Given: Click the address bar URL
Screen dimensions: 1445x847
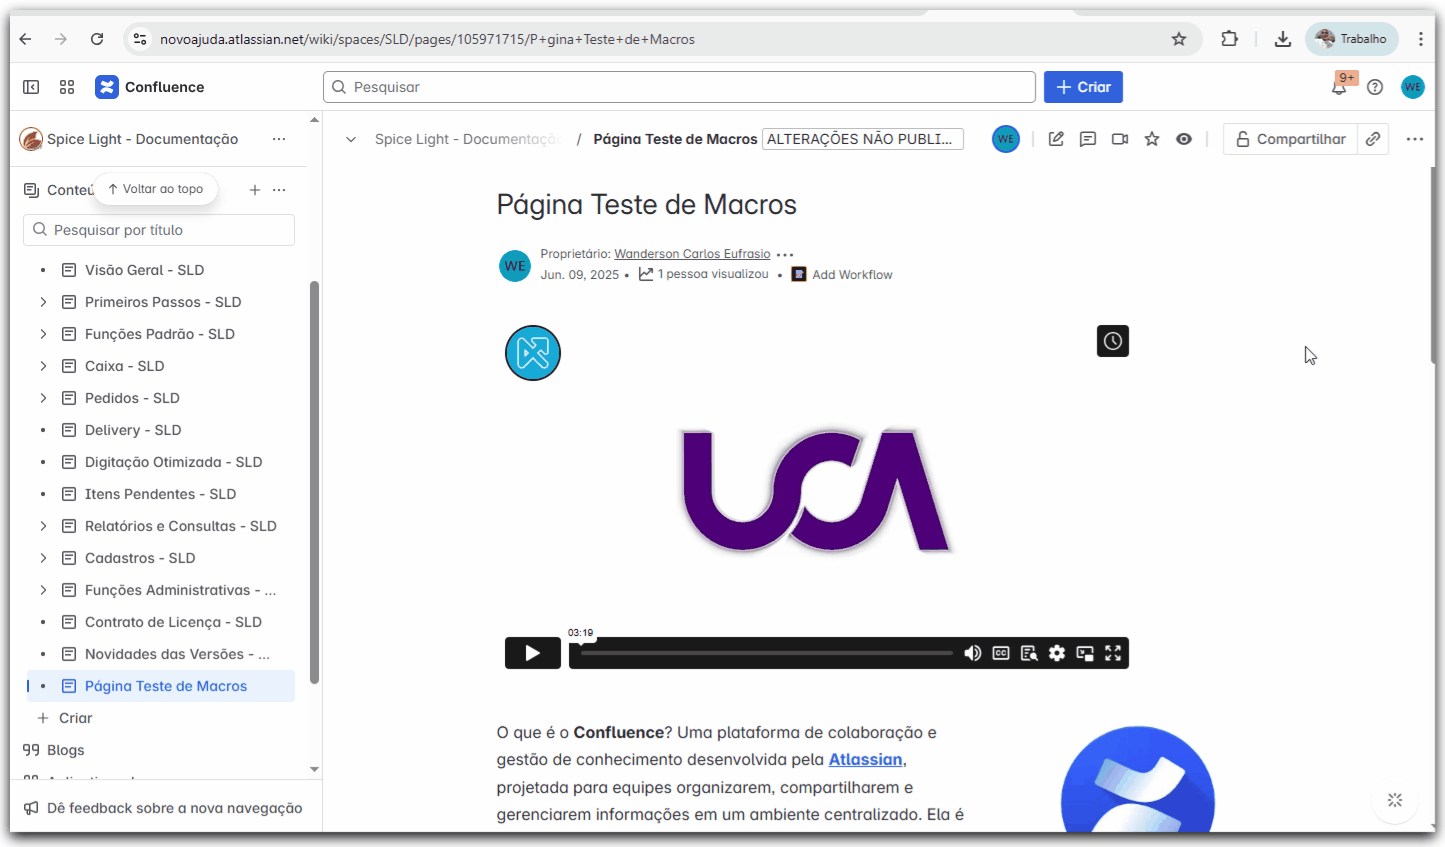Looking at the screenshot, I should 427,39.
